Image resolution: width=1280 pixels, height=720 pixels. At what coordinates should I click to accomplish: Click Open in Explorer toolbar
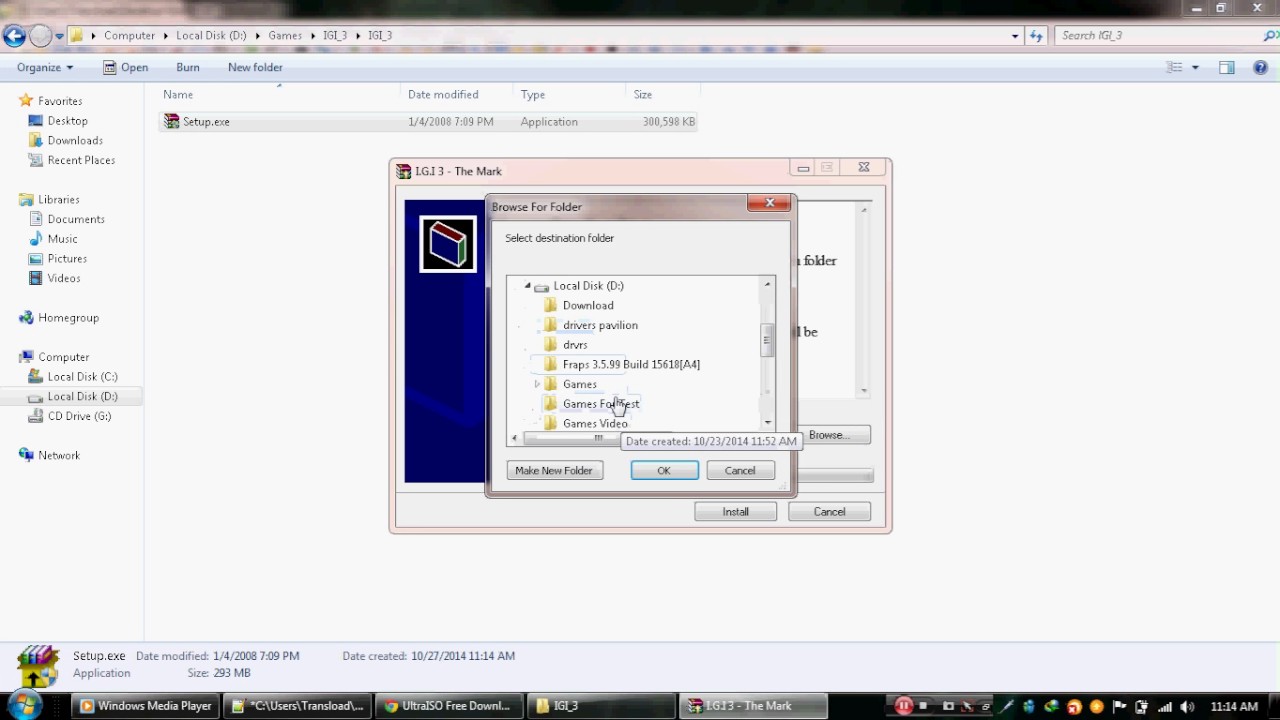125,67
